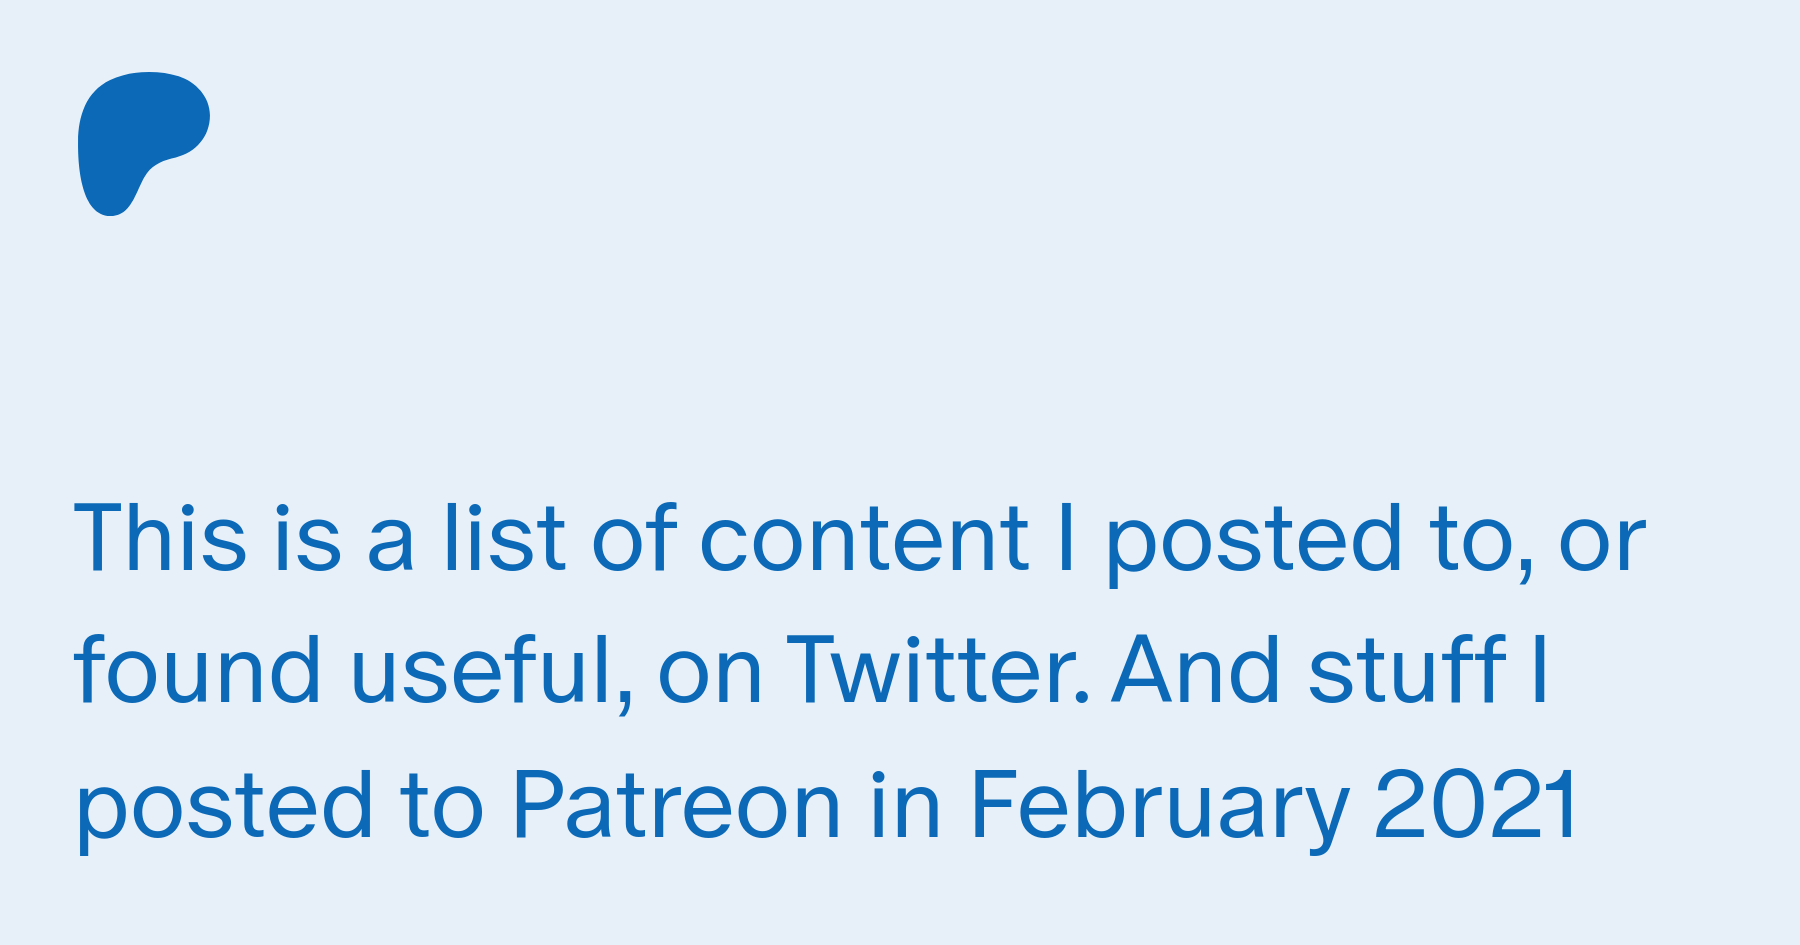Click the blue Patreon logo
Viewport: 1800px width, 945px height.
coord(144,144)
